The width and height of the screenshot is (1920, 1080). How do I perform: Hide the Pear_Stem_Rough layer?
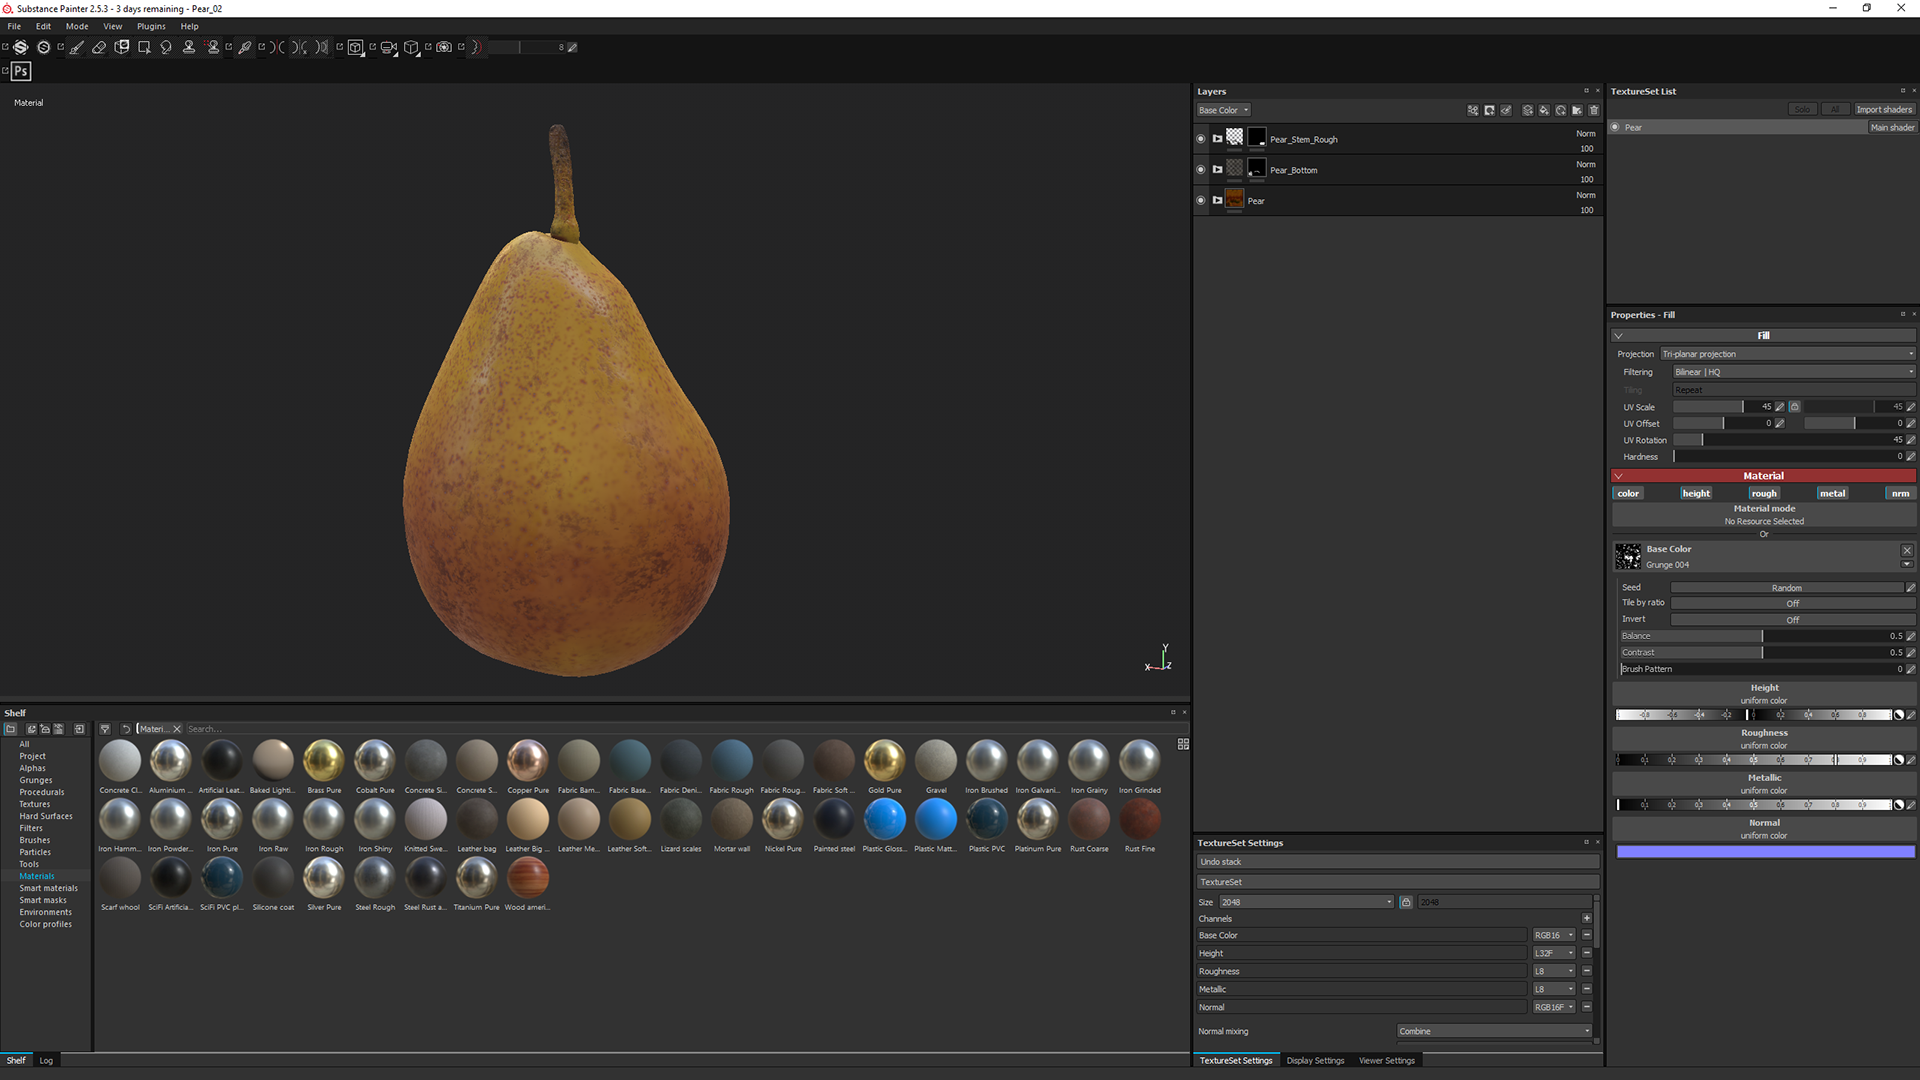(1201, 139)
